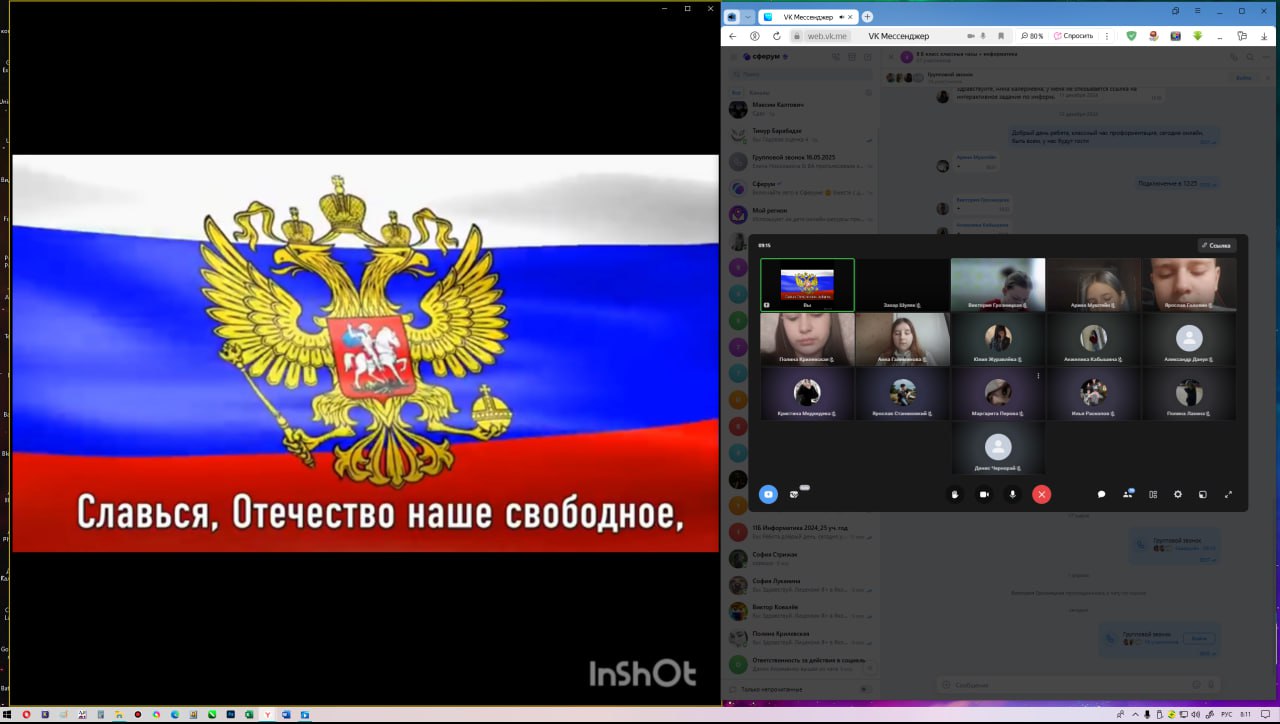Open the green shield protection extension
Viewport: 1280px width, 724px height.
coord(1131,36)
